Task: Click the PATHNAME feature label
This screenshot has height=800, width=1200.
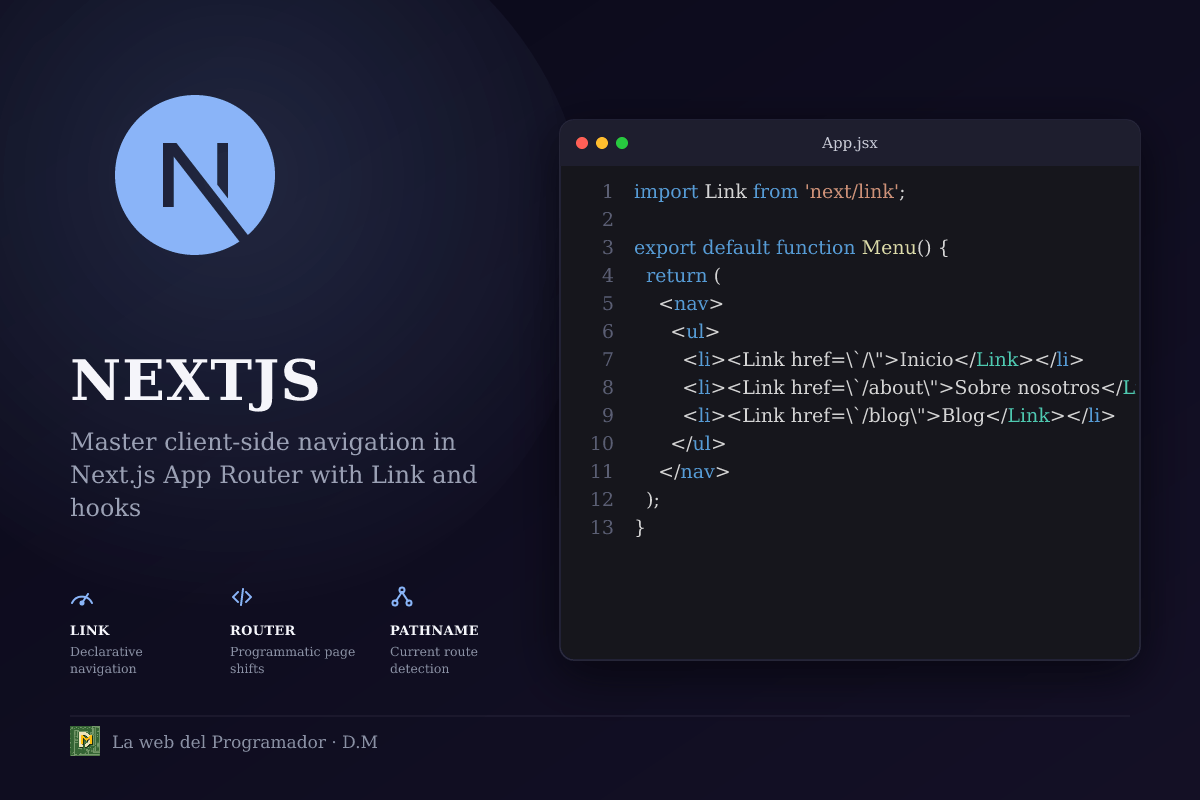Action: click(434, 630)
